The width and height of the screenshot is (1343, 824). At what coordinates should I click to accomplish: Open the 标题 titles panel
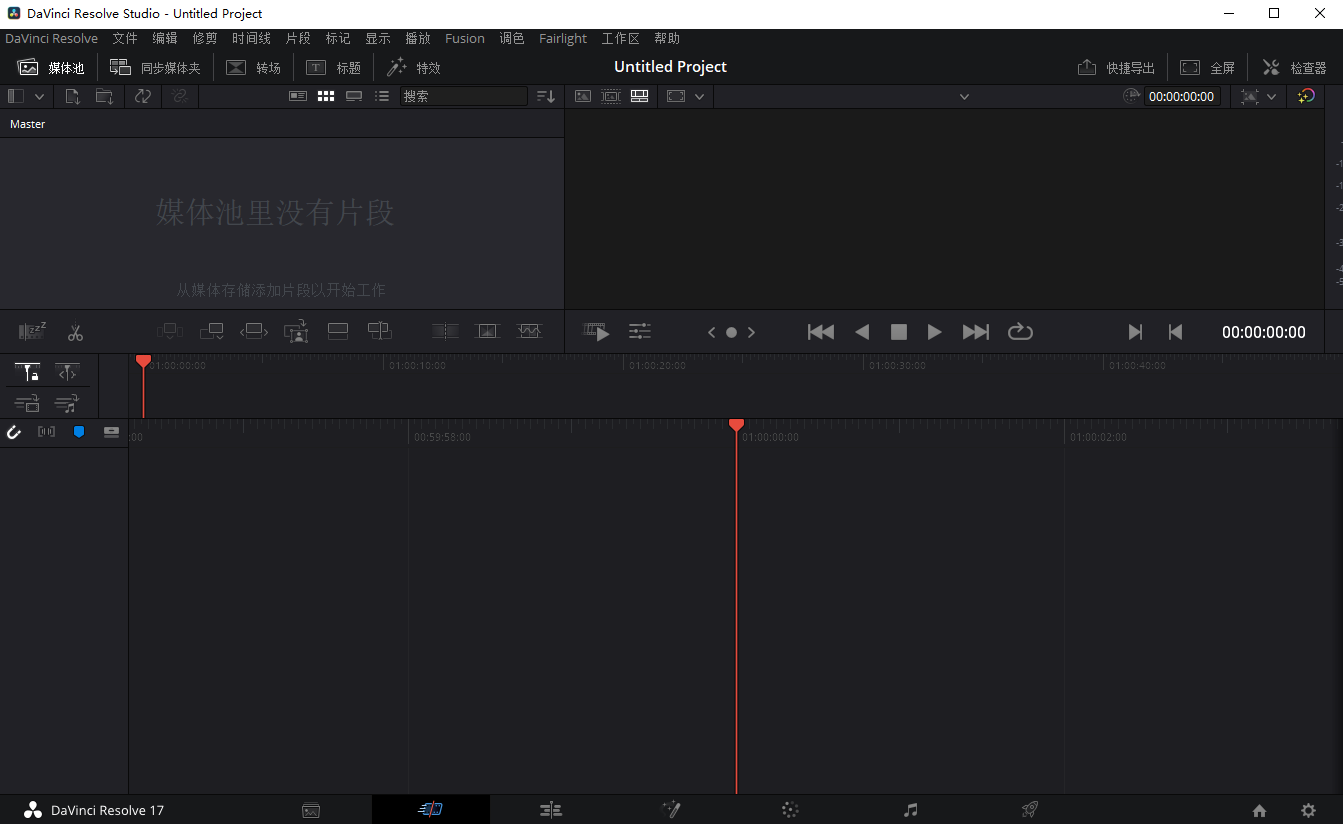(333, 67)
